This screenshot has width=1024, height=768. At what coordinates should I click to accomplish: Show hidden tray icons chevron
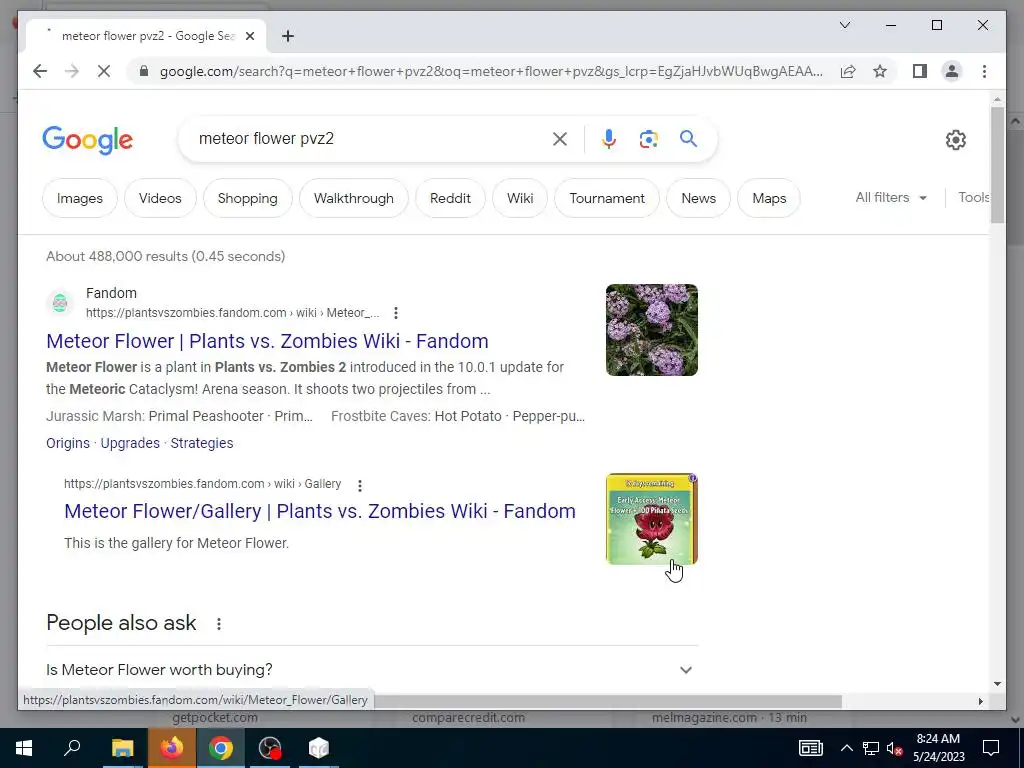pos(846,748)
